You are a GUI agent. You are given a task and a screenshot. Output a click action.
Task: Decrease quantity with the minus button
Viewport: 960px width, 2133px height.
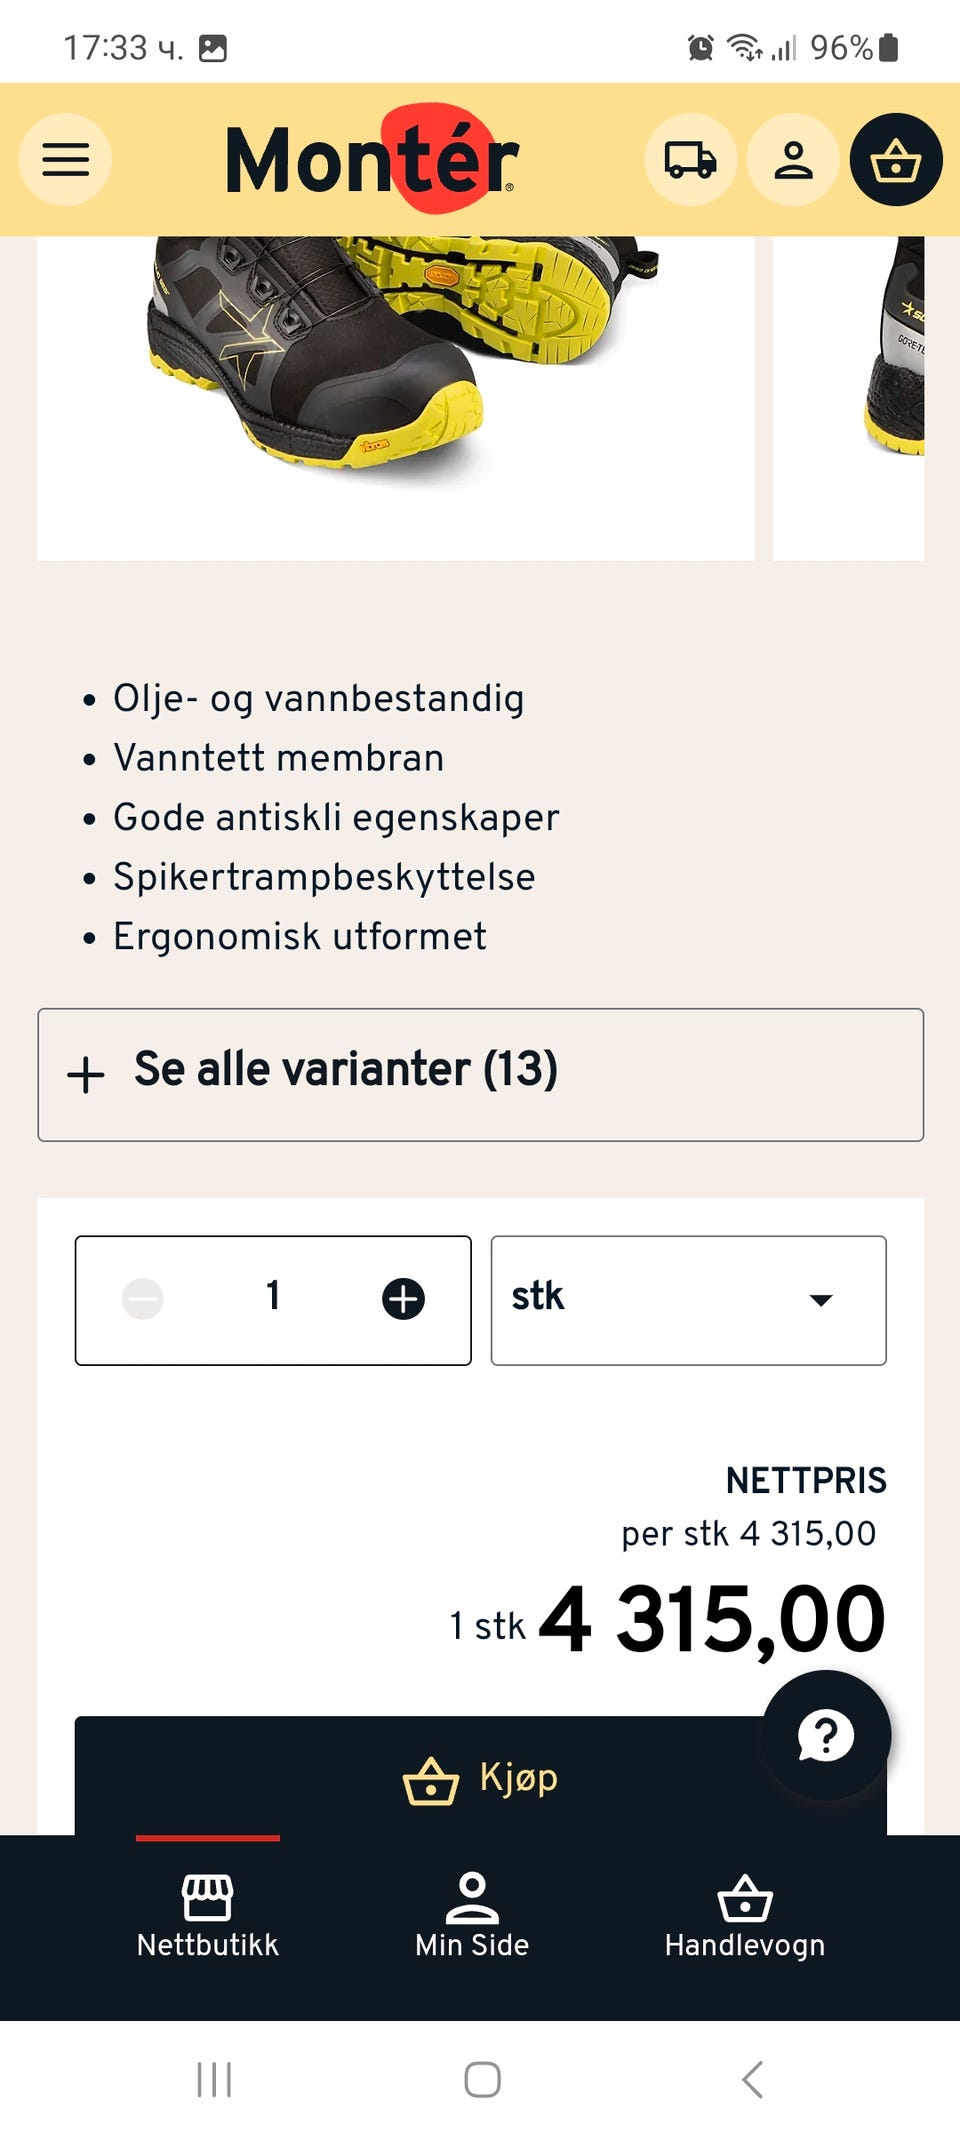pos(141,1298)
